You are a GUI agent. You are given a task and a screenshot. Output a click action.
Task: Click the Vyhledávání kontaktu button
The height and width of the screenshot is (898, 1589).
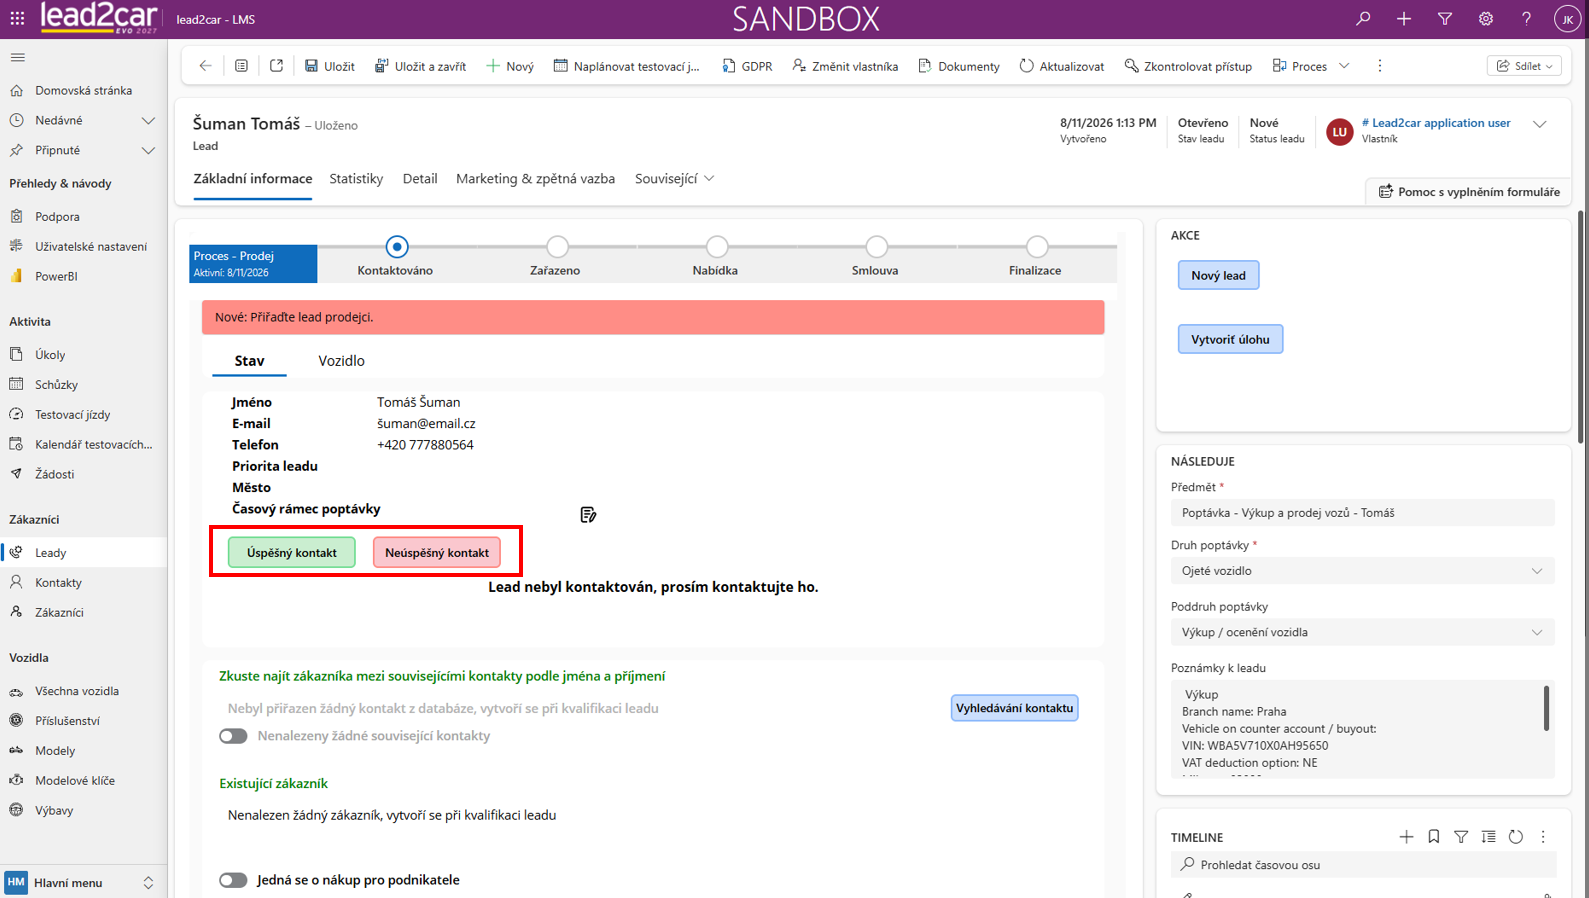(x=1014, y=708)
